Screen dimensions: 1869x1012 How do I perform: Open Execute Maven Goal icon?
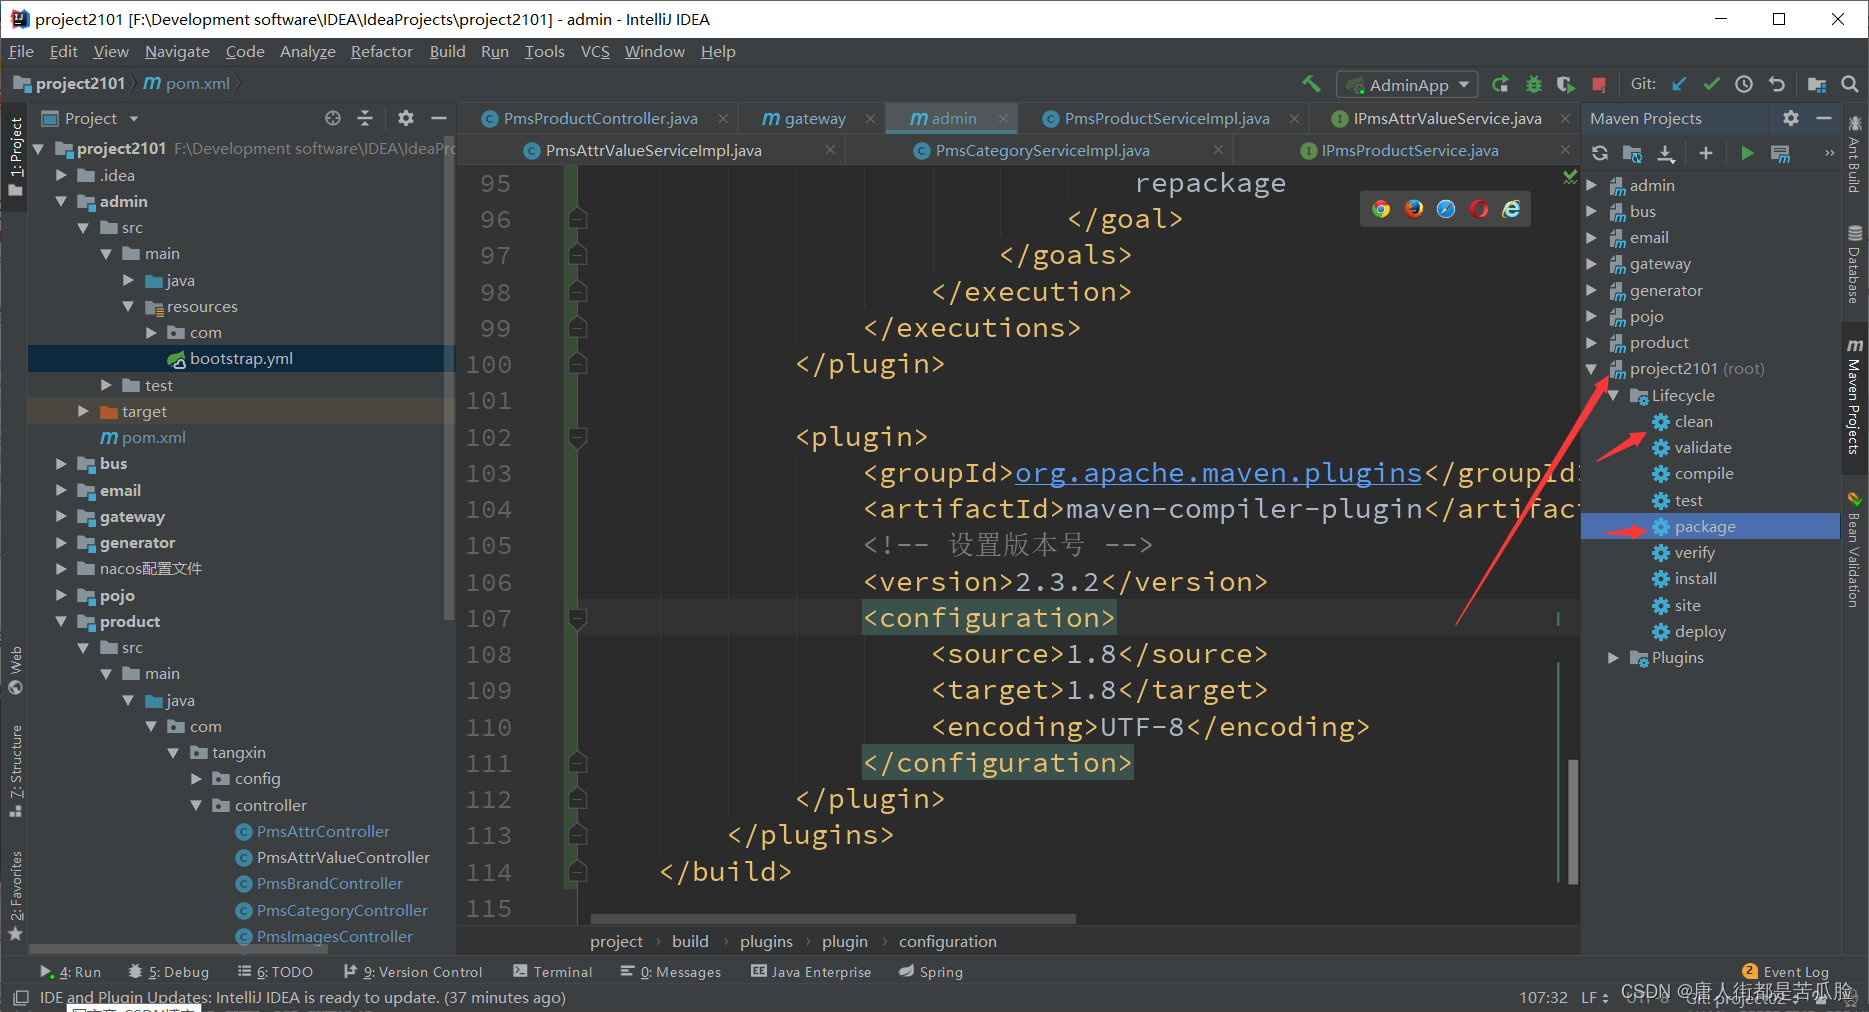coord(1780,153)
